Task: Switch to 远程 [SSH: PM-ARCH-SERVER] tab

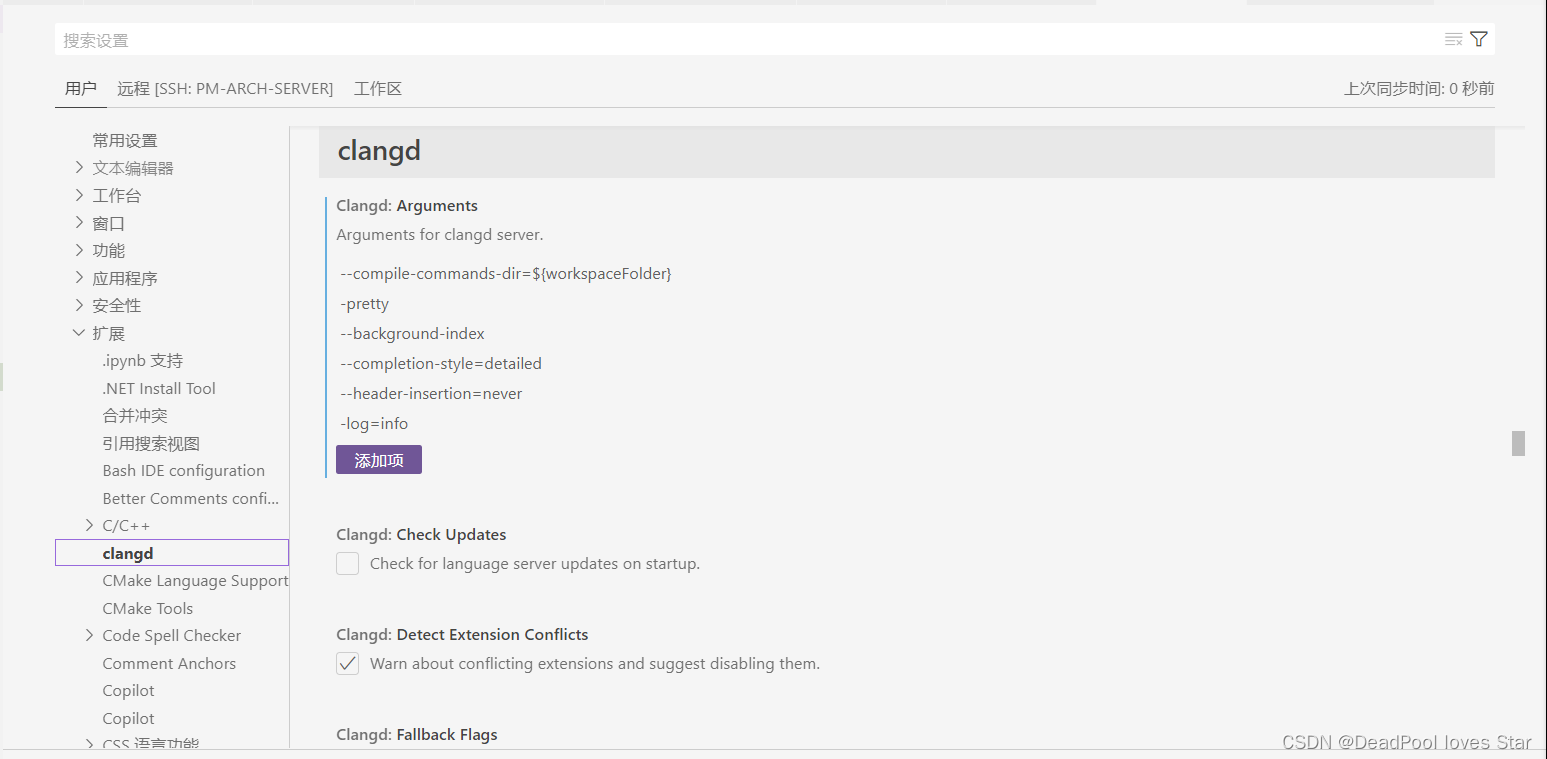Action: coord(225,89)
